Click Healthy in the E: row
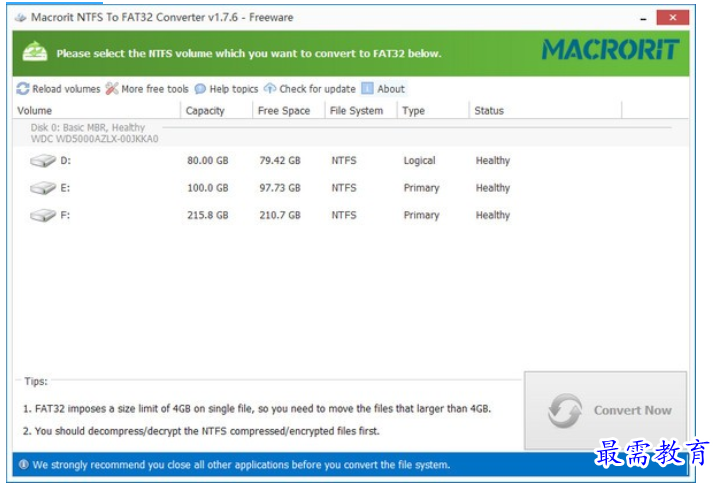This screenshot has height=484, width=718. [x=493, y=188]
